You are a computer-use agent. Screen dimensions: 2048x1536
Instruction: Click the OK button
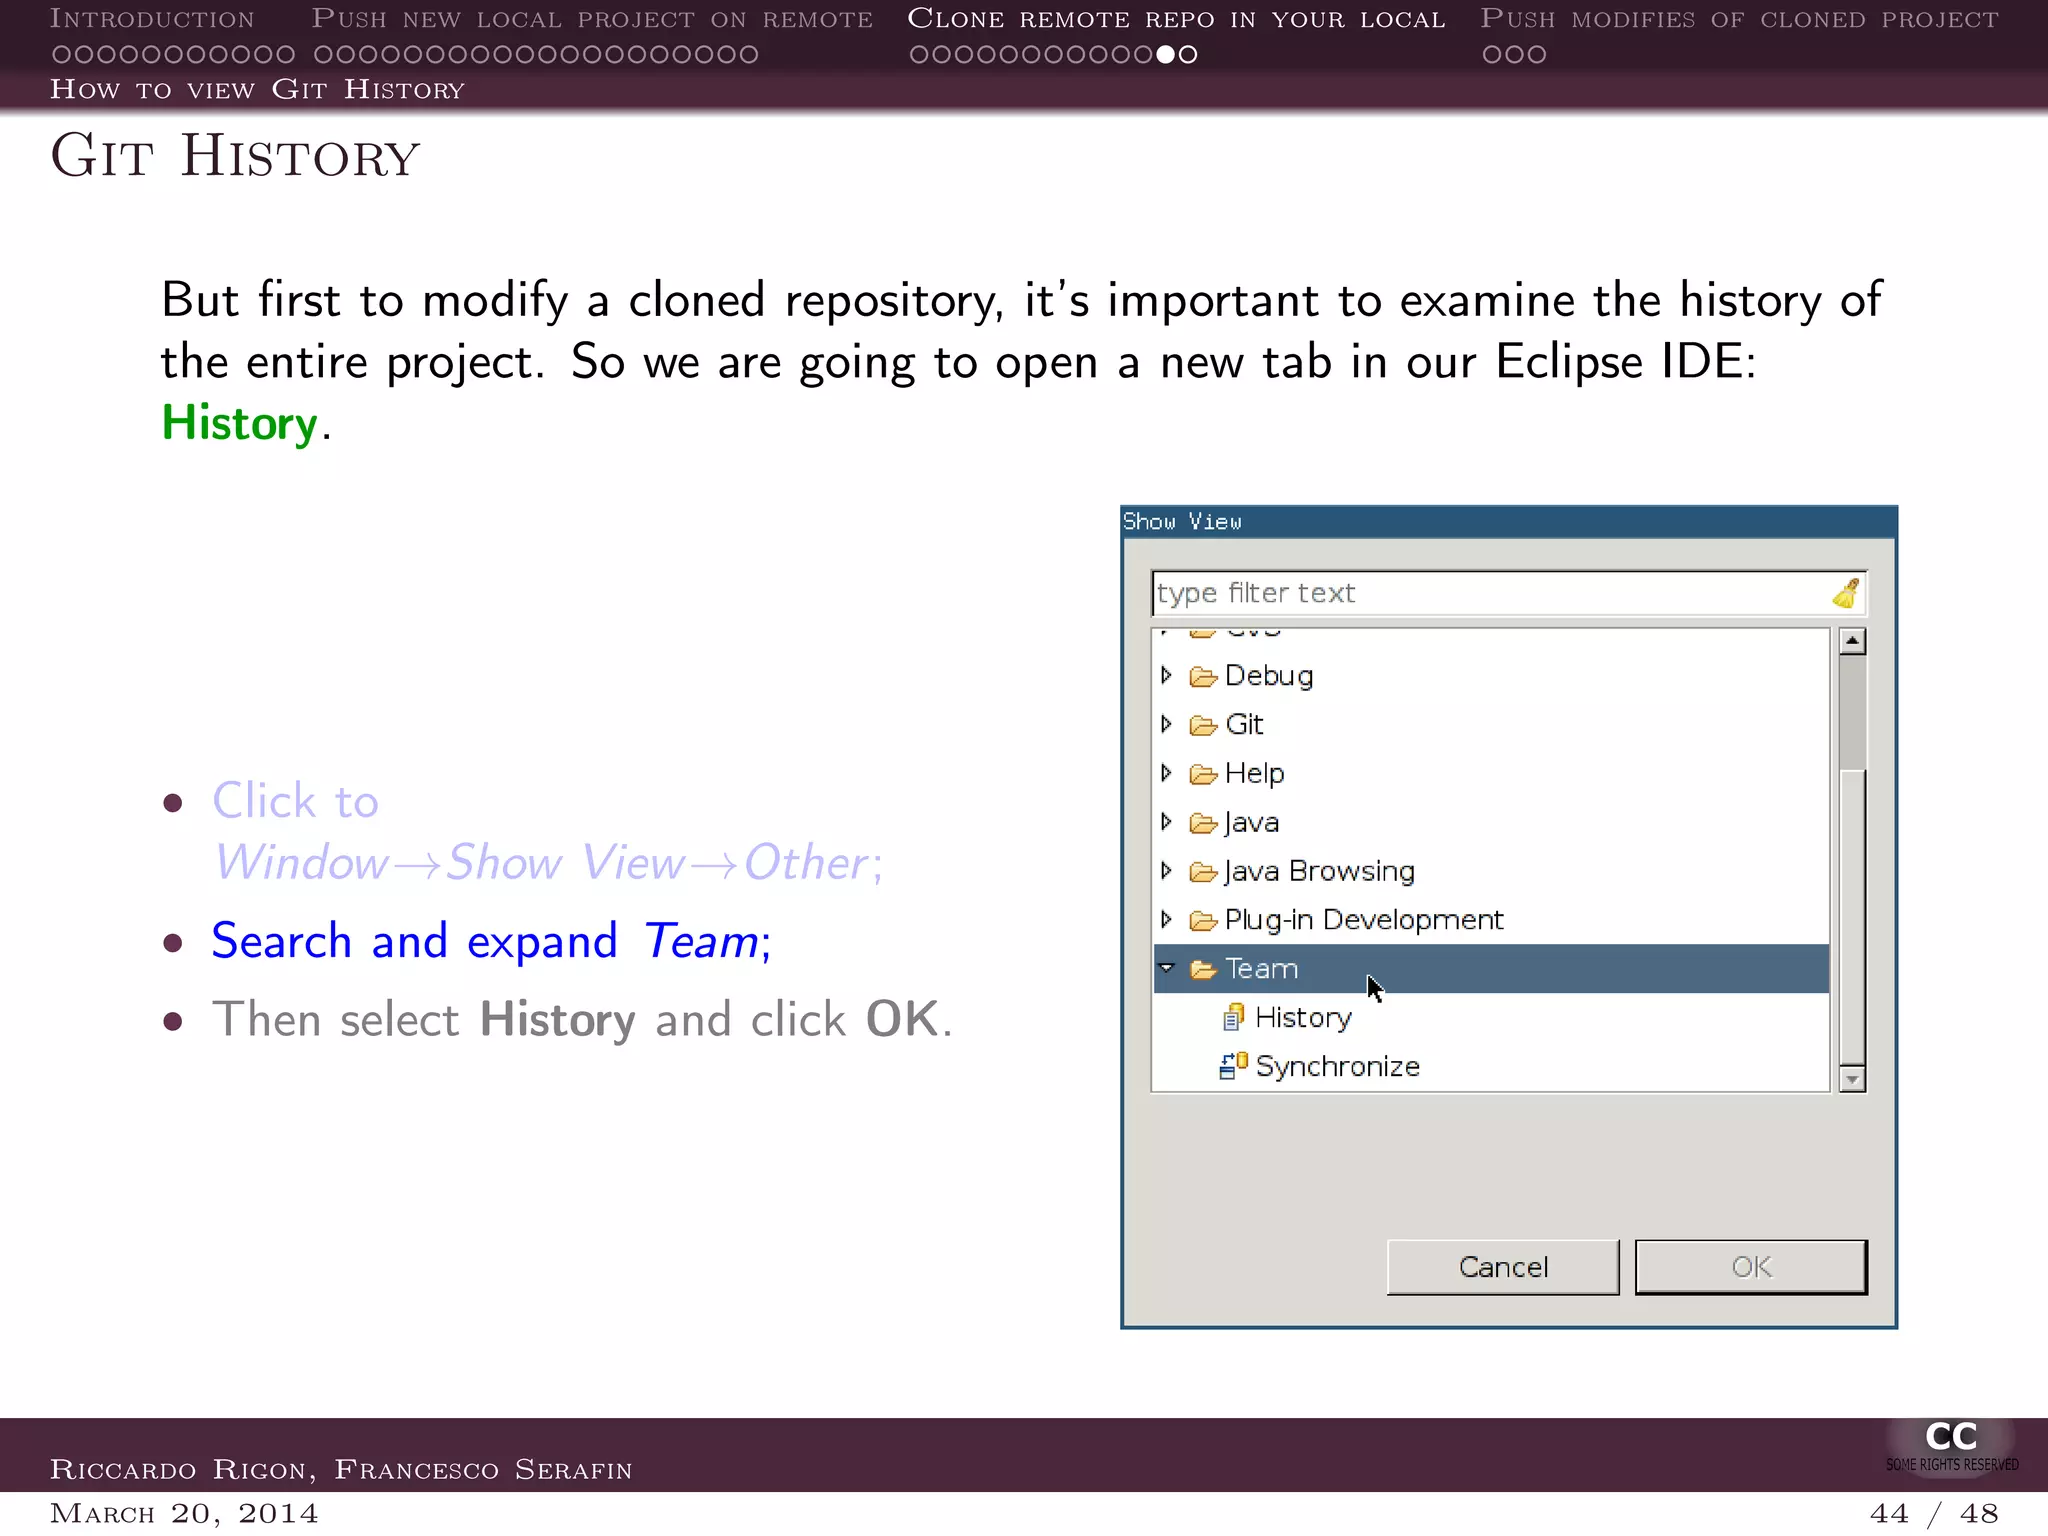[x=1751, y=1267]
